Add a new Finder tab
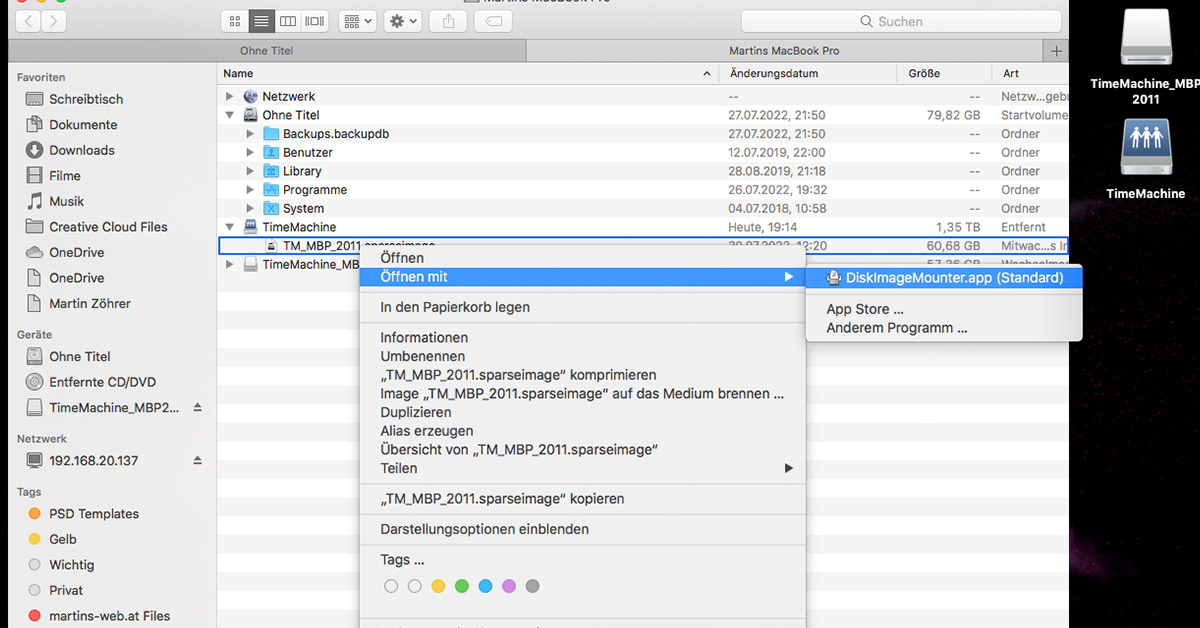The height and width of the screenshot is (628, 1200). pos(1056,50)
